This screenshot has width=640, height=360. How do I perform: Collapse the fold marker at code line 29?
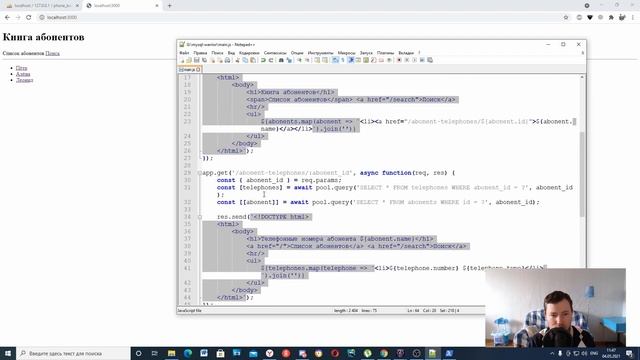pyautogui.click(x=200, y=173)
